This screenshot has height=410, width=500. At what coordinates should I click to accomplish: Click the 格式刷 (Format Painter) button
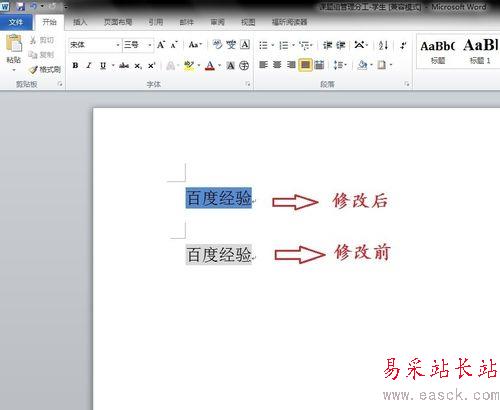[45, 70]
